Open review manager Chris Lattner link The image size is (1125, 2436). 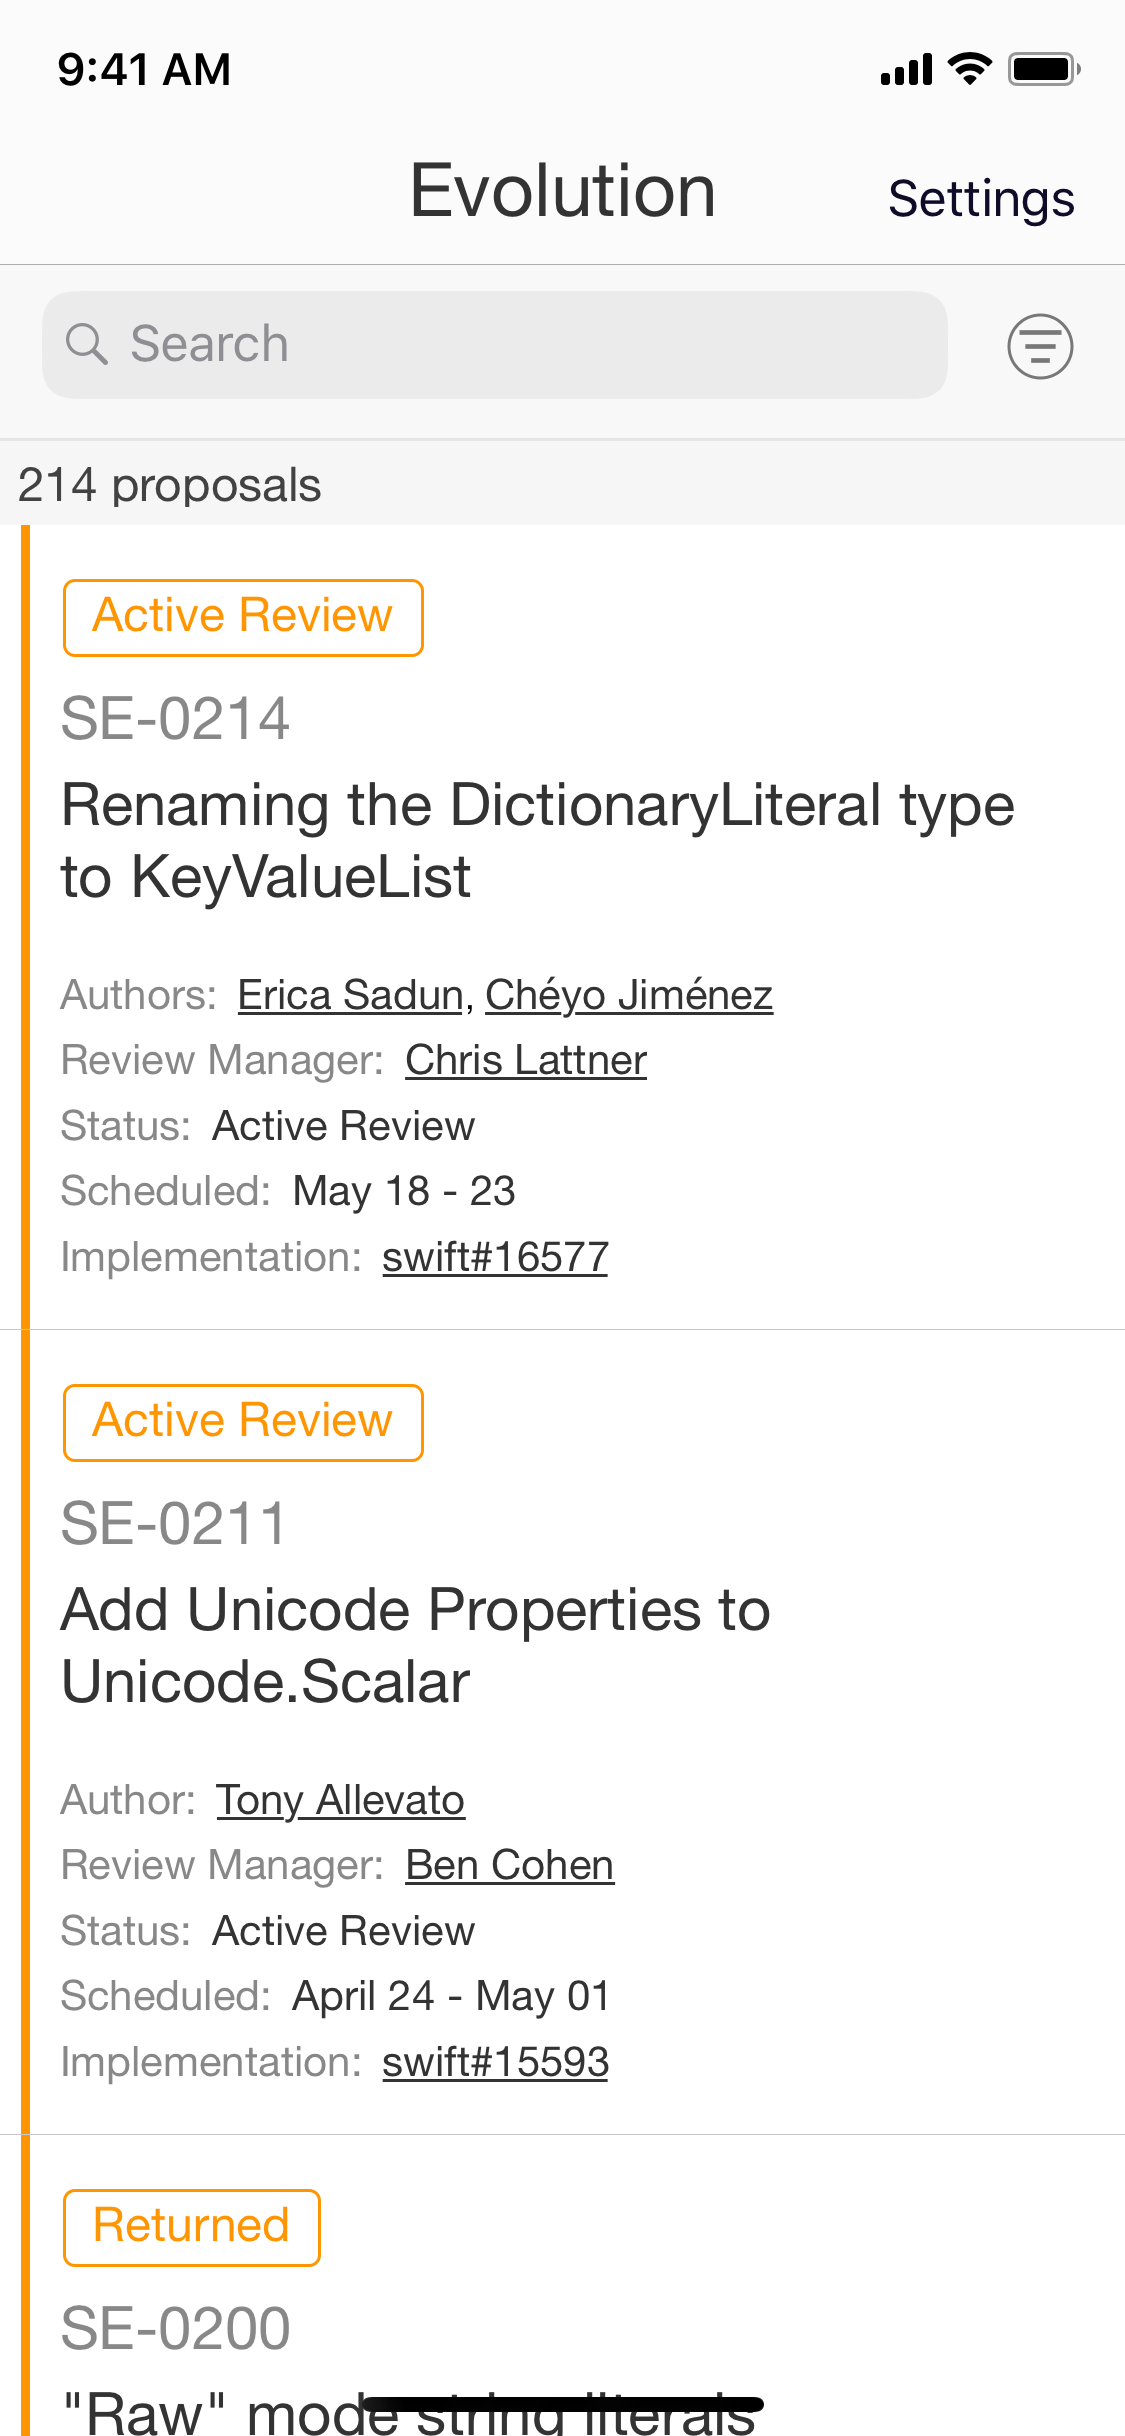click(526, 1060)
